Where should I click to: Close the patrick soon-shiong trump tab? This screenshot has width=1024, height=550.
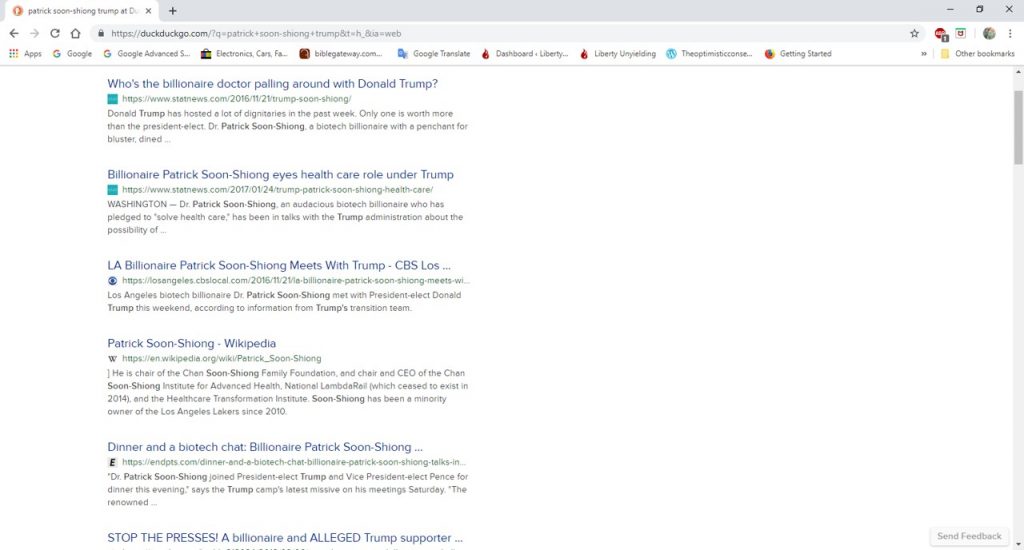(x=150, y=11)
